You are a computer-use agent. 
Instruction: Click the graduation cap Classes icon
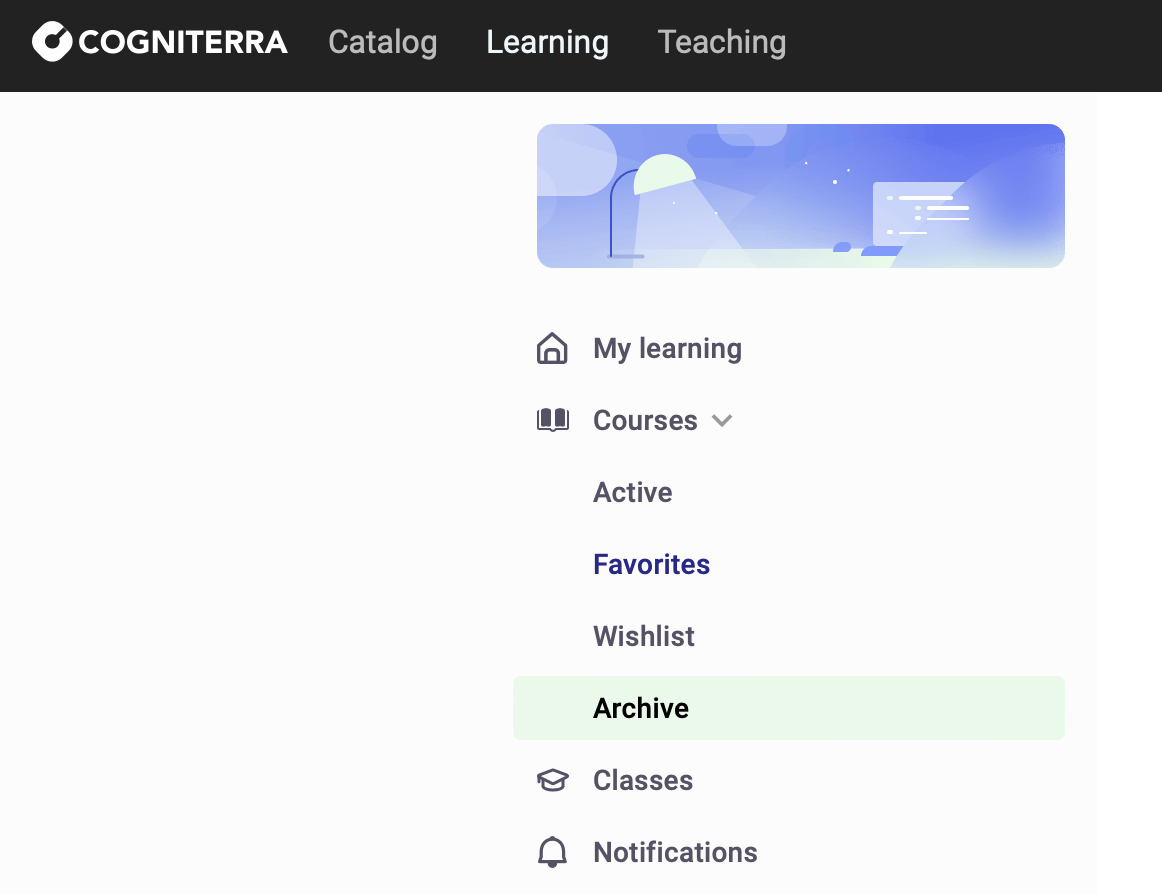[552, 780]
